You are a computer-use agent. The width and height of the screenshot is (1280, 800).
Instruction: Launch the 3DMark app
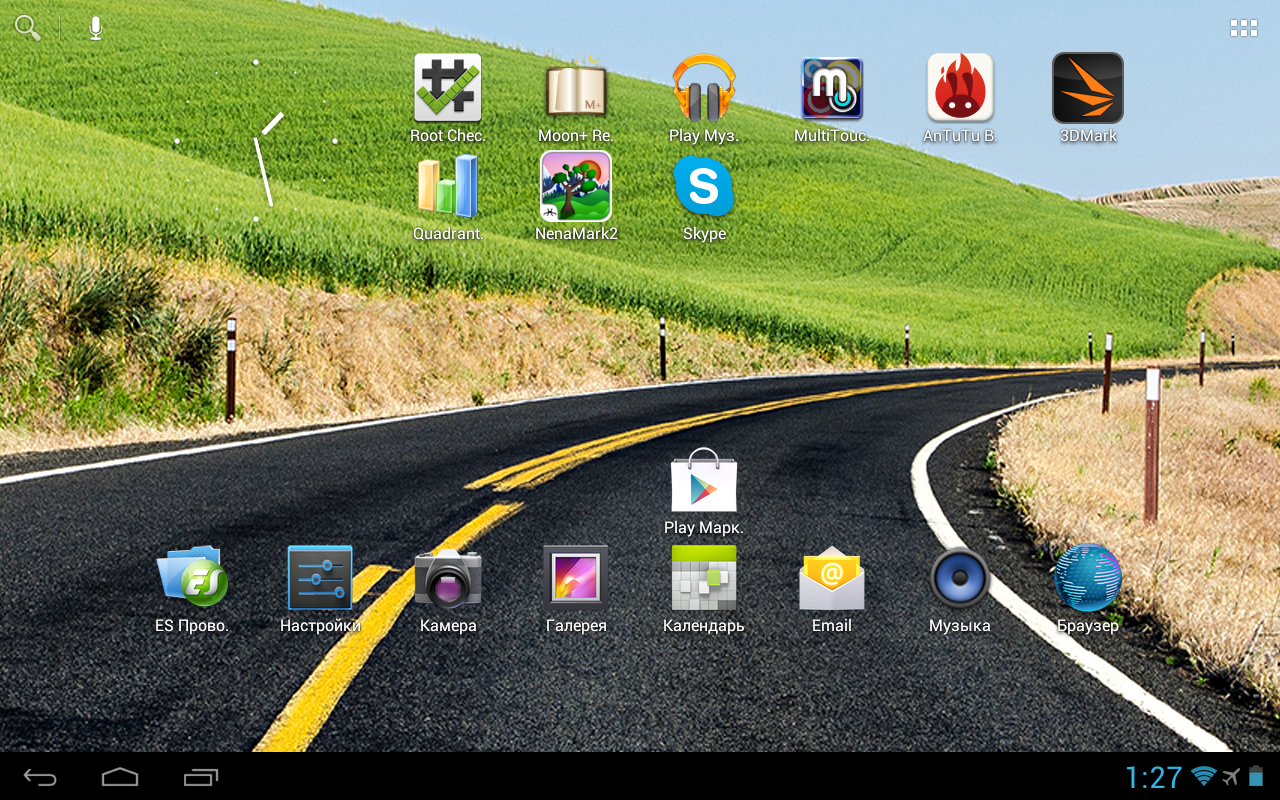click(x=1088, y=88)
